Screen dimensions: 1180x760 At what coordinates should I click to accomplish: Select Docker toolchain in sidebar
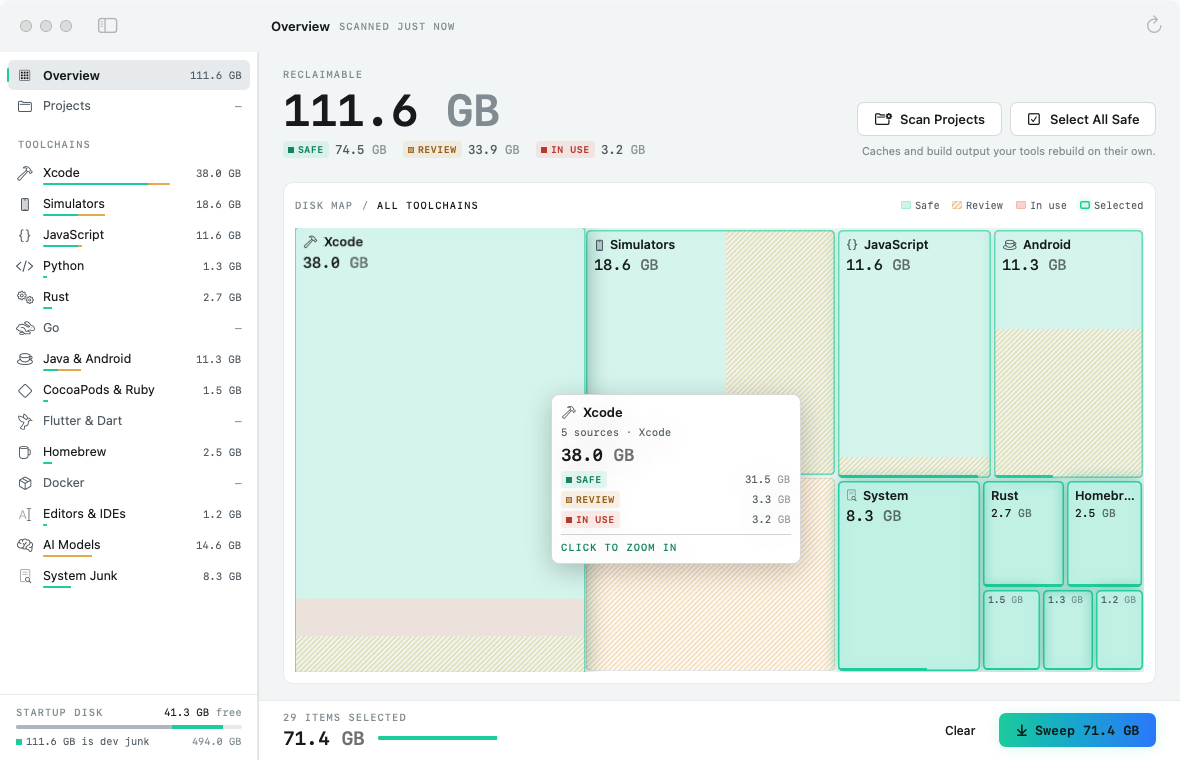[x=129, y=483]
